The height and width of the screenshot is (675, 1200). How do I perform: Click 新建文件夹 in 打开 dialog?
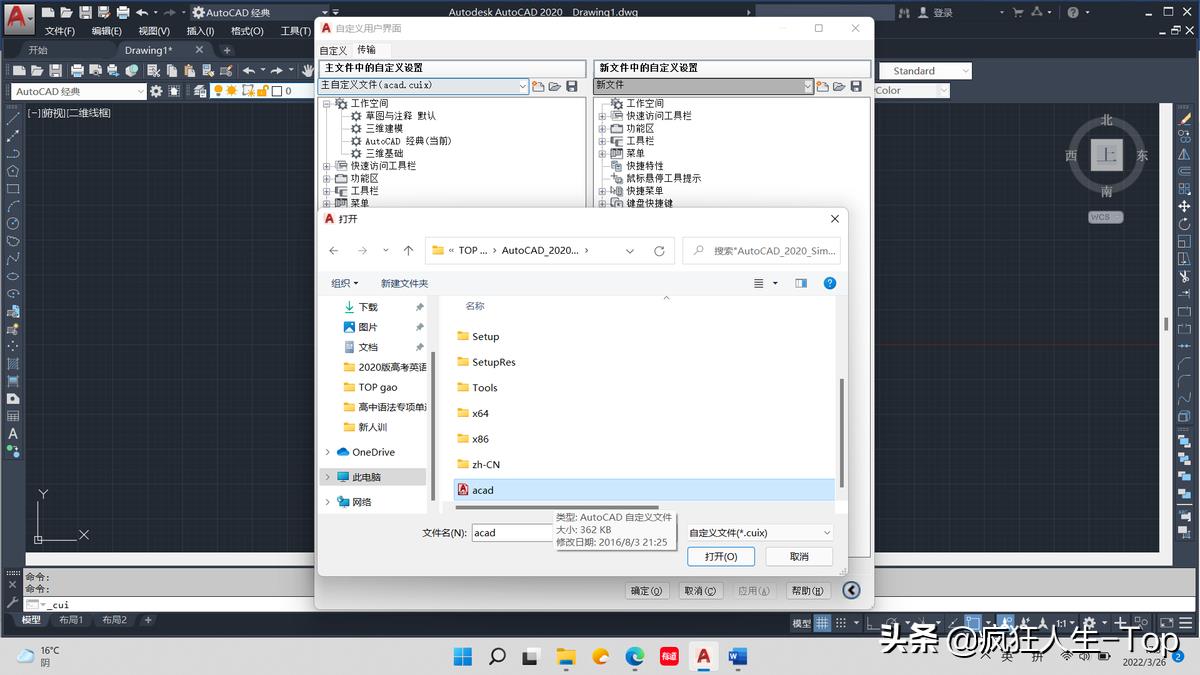point(404,284)
